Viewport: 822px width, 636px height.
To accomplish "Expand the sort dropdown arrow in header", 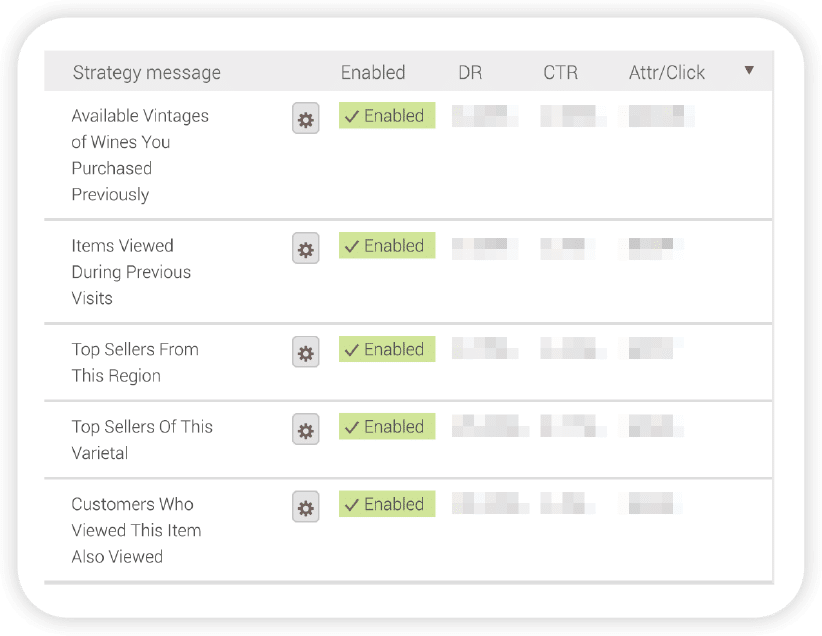I will coord(749,71).
